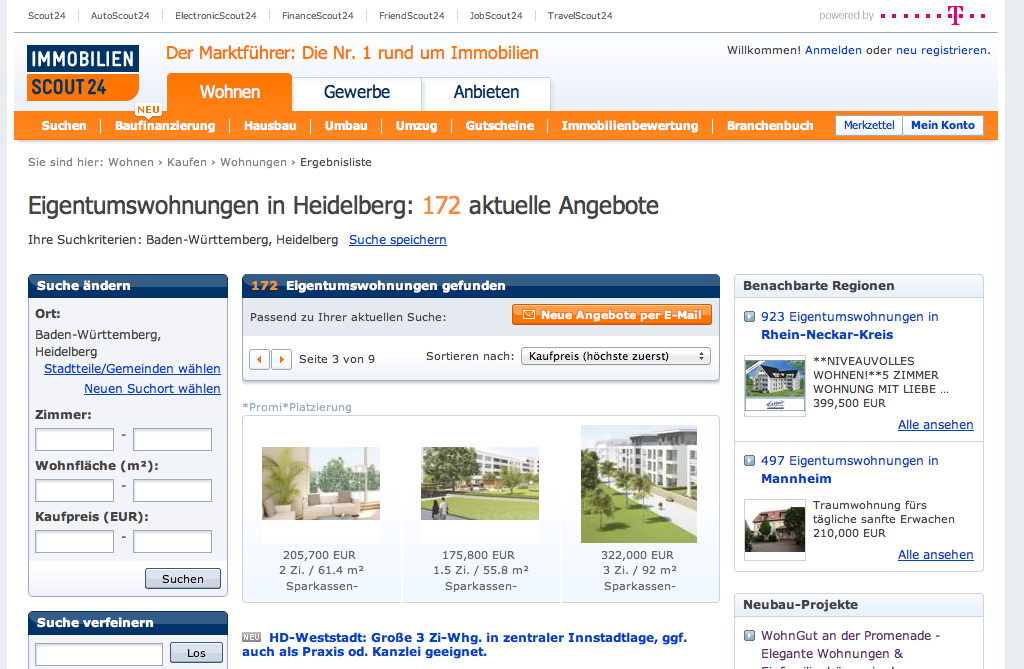Switch to the Wohnen tab
This screenshot has width=1024, height=669.
coord(230,92)
